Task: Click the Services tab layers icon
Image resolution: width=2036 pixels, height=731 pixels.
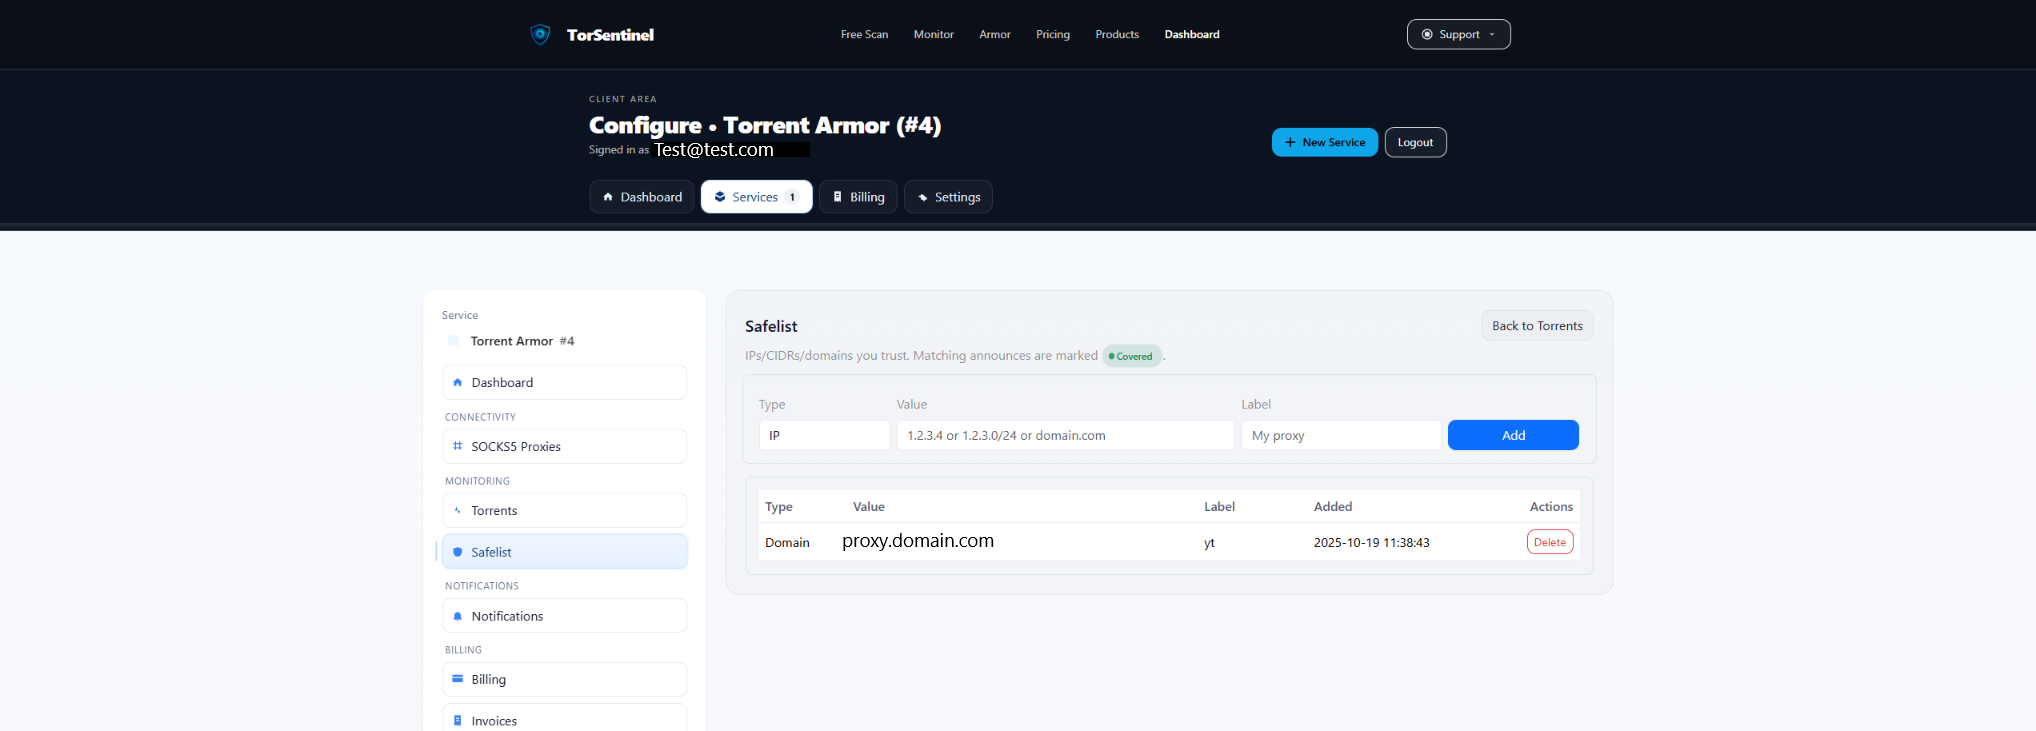Action: [720, 197]
